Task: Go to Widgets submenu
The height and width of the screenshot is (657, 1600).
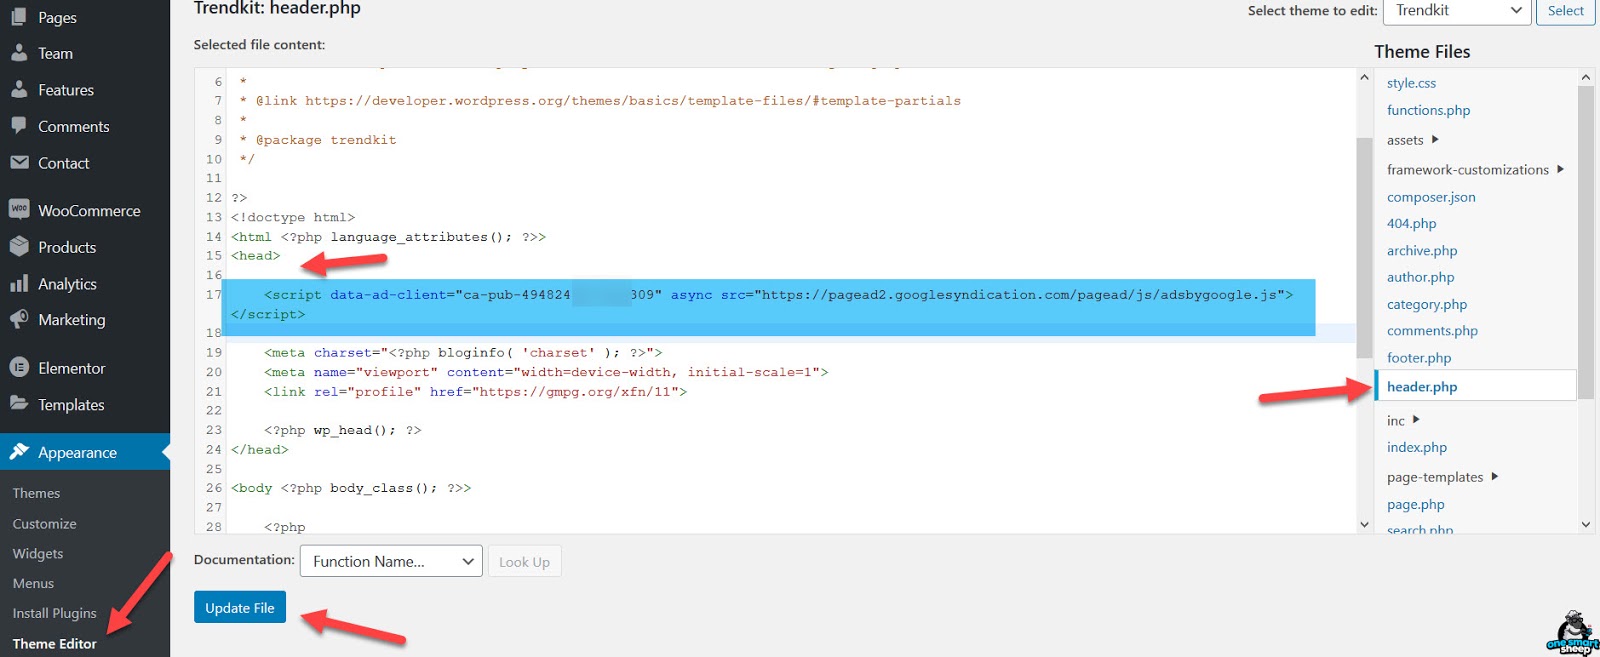Action: pyautogui.click(x=38, y=553)
